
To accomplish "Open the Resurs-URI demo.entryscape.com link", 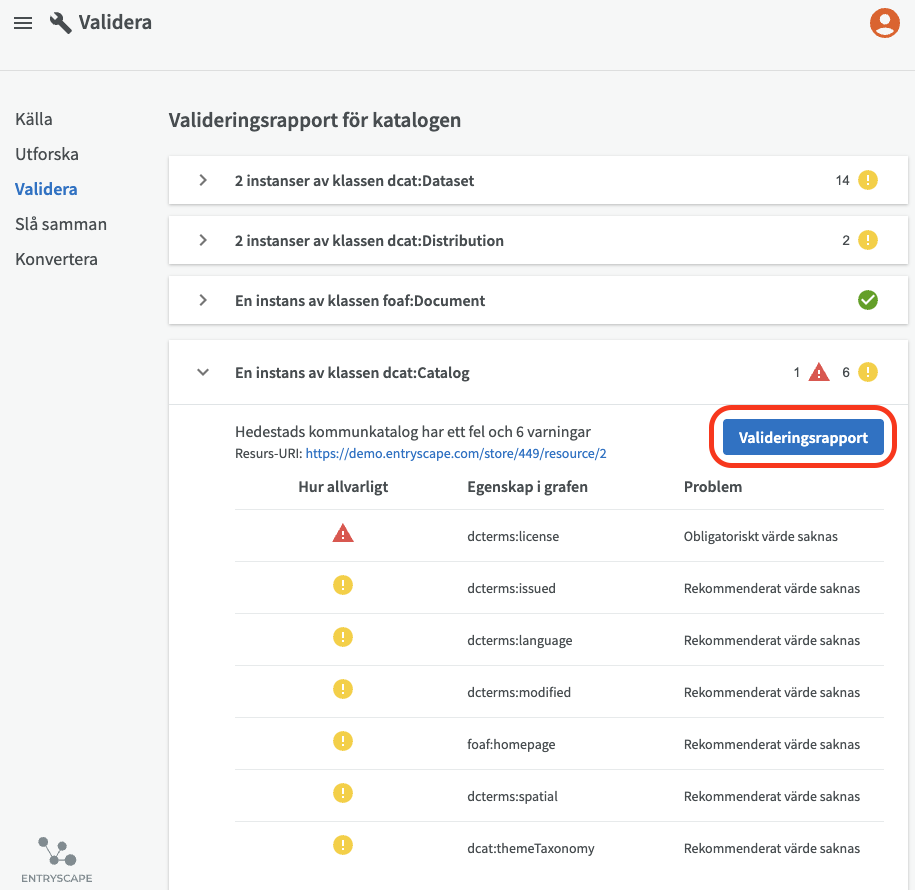I will click(x=456, y=453).
